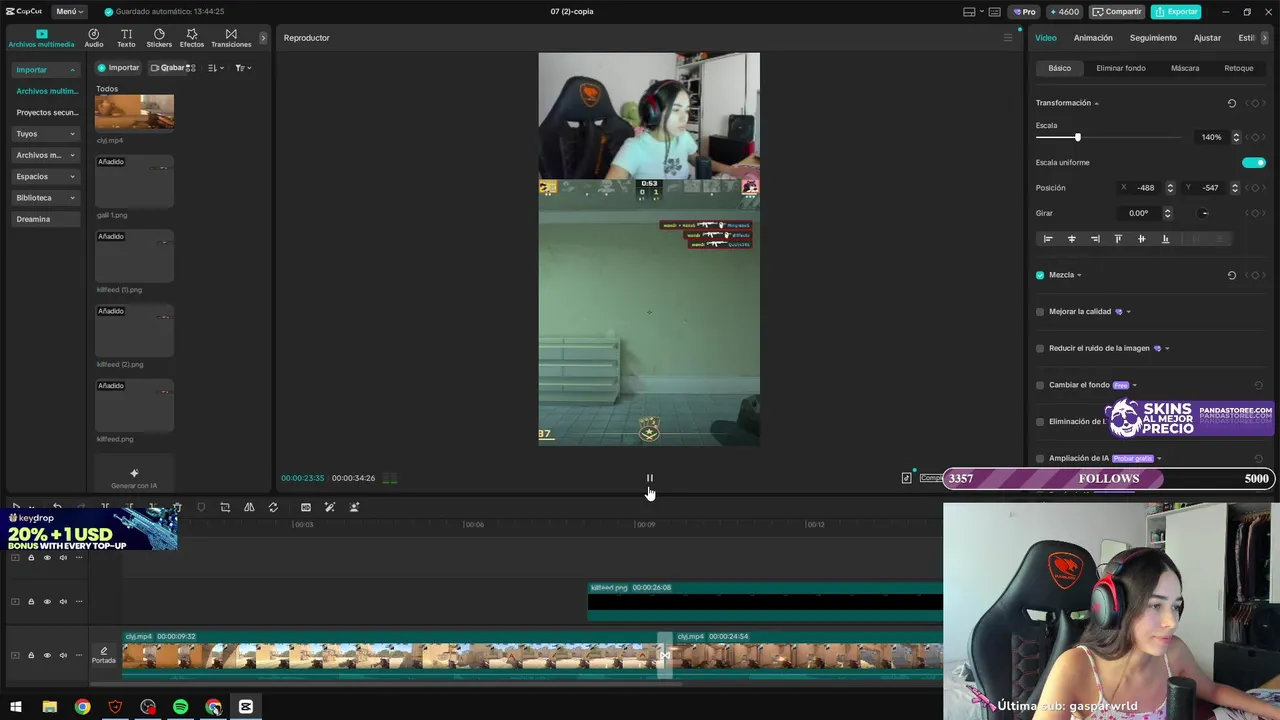
Task: Select the Máscara sub-tab
Action: pyautogui.click(x=1185, y=68)
